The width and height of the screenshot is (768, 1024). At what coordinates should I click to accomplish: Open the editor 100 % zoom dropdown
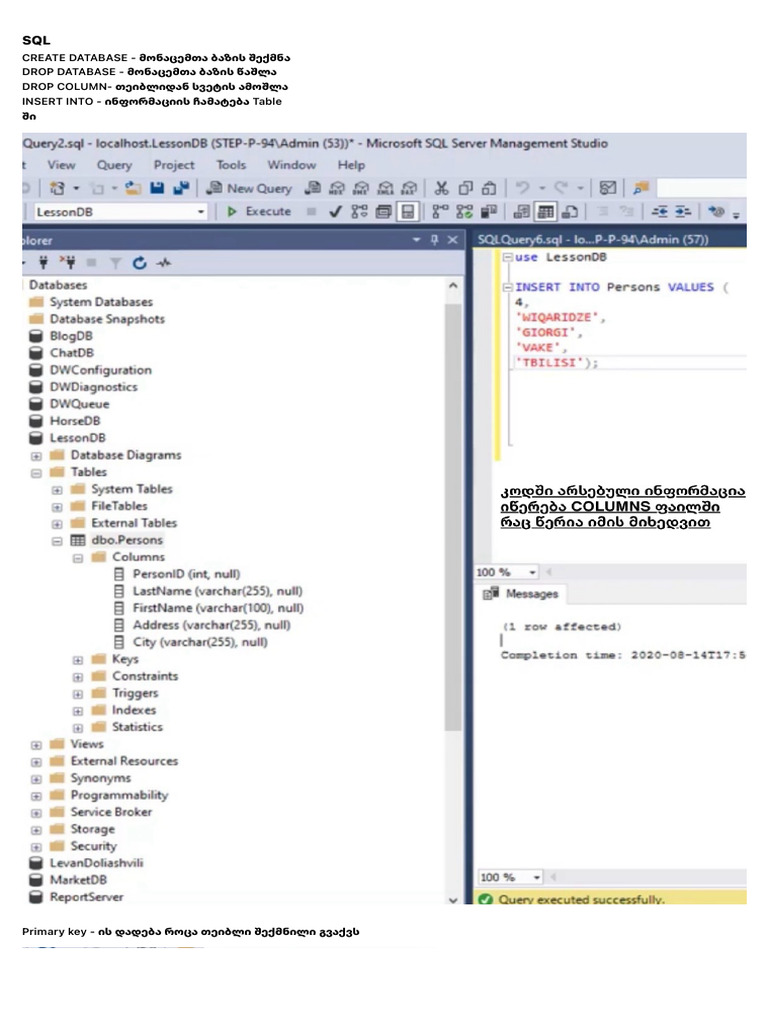coord(532,573)
